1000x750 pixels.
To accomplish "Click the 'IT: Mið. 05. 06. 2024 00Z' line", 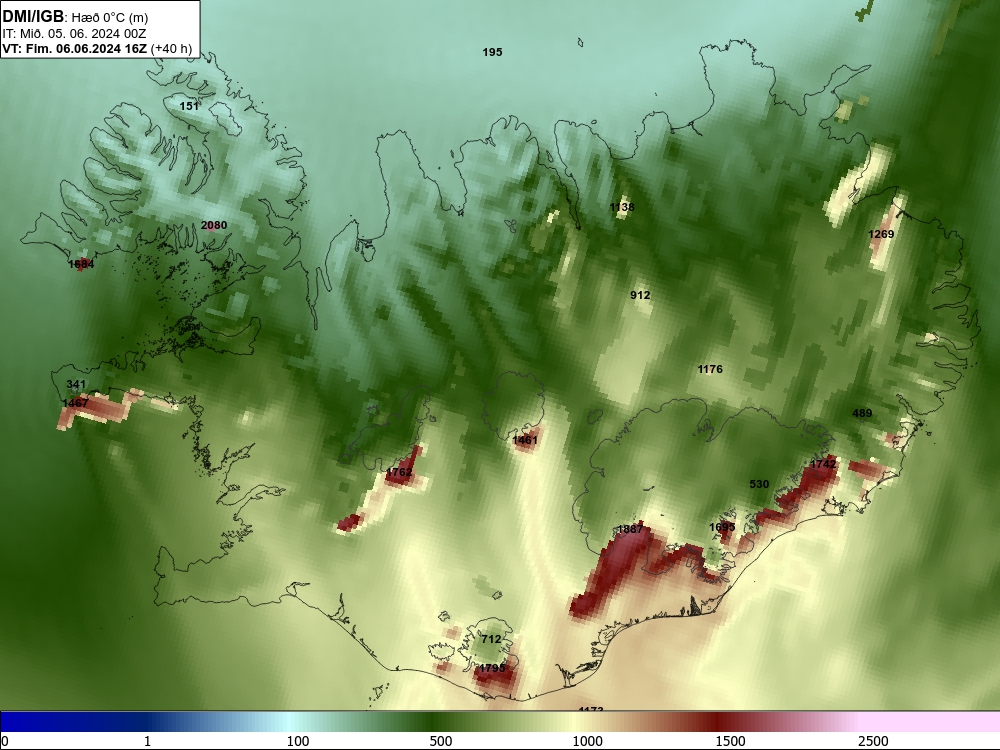I will click(75, 34).
